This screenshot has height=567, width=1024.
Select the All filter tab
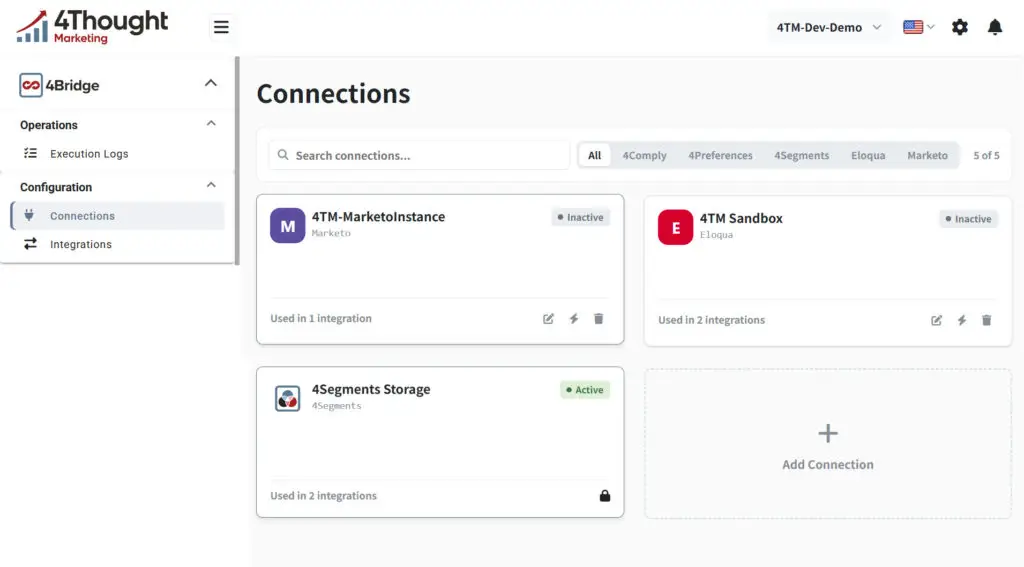coord(594,155)
